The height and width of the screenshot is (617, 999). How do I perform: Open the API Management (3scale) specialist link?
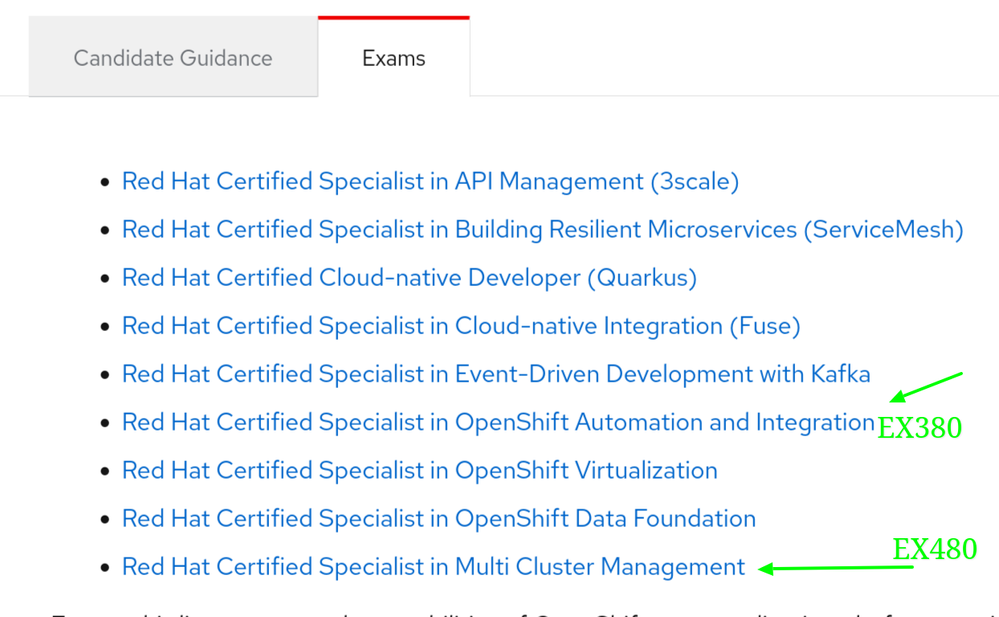click(430, 182)
